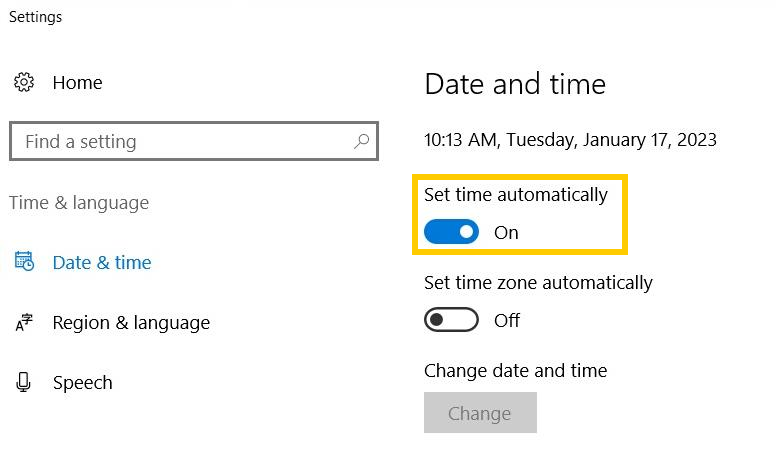Click the Home gear icon
Screen dimensions: 776x457
click(24, 82)
